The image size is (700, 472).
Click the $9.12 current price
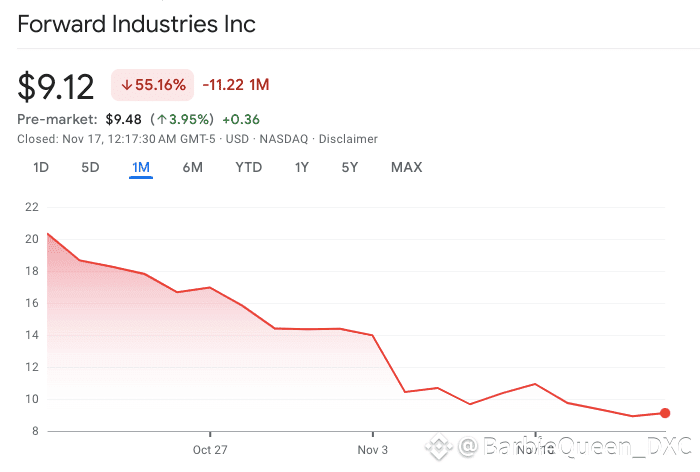56,86
